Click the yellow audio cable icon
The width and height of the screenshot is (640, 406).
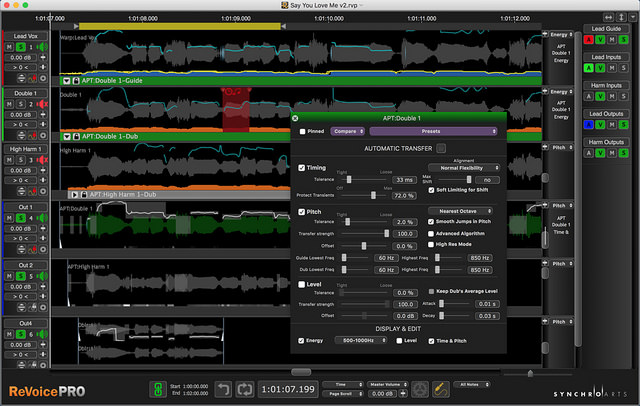(440, 390)
